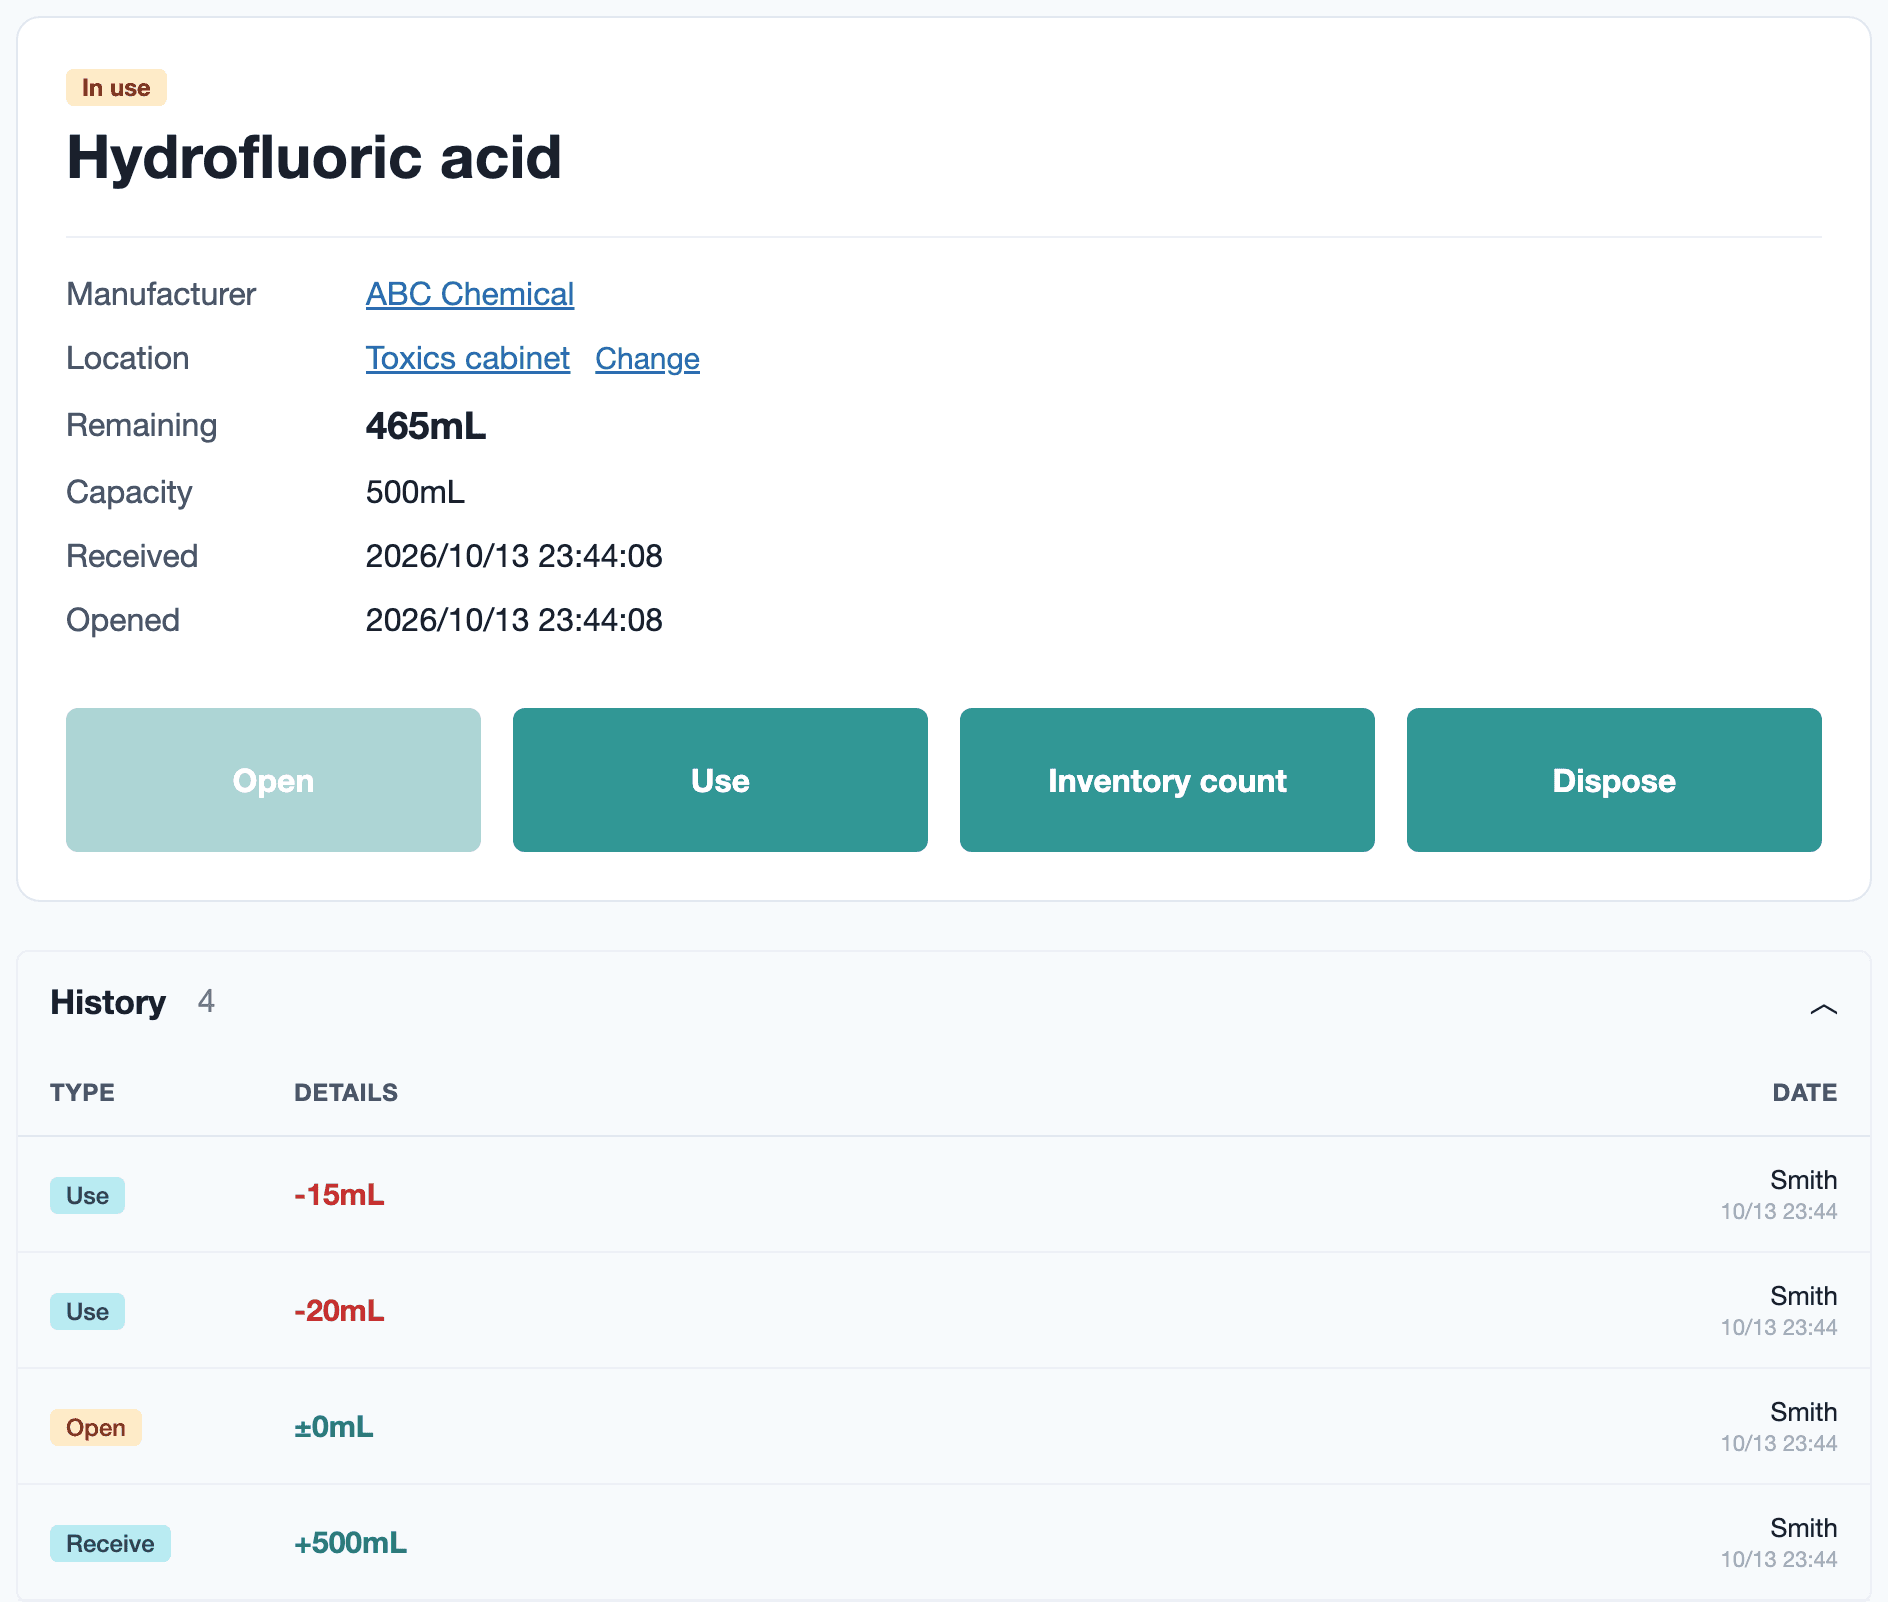This screenshot has height=1602, width=1888.
Task: Click the disabled Open button
Action: tap(273, 780)
